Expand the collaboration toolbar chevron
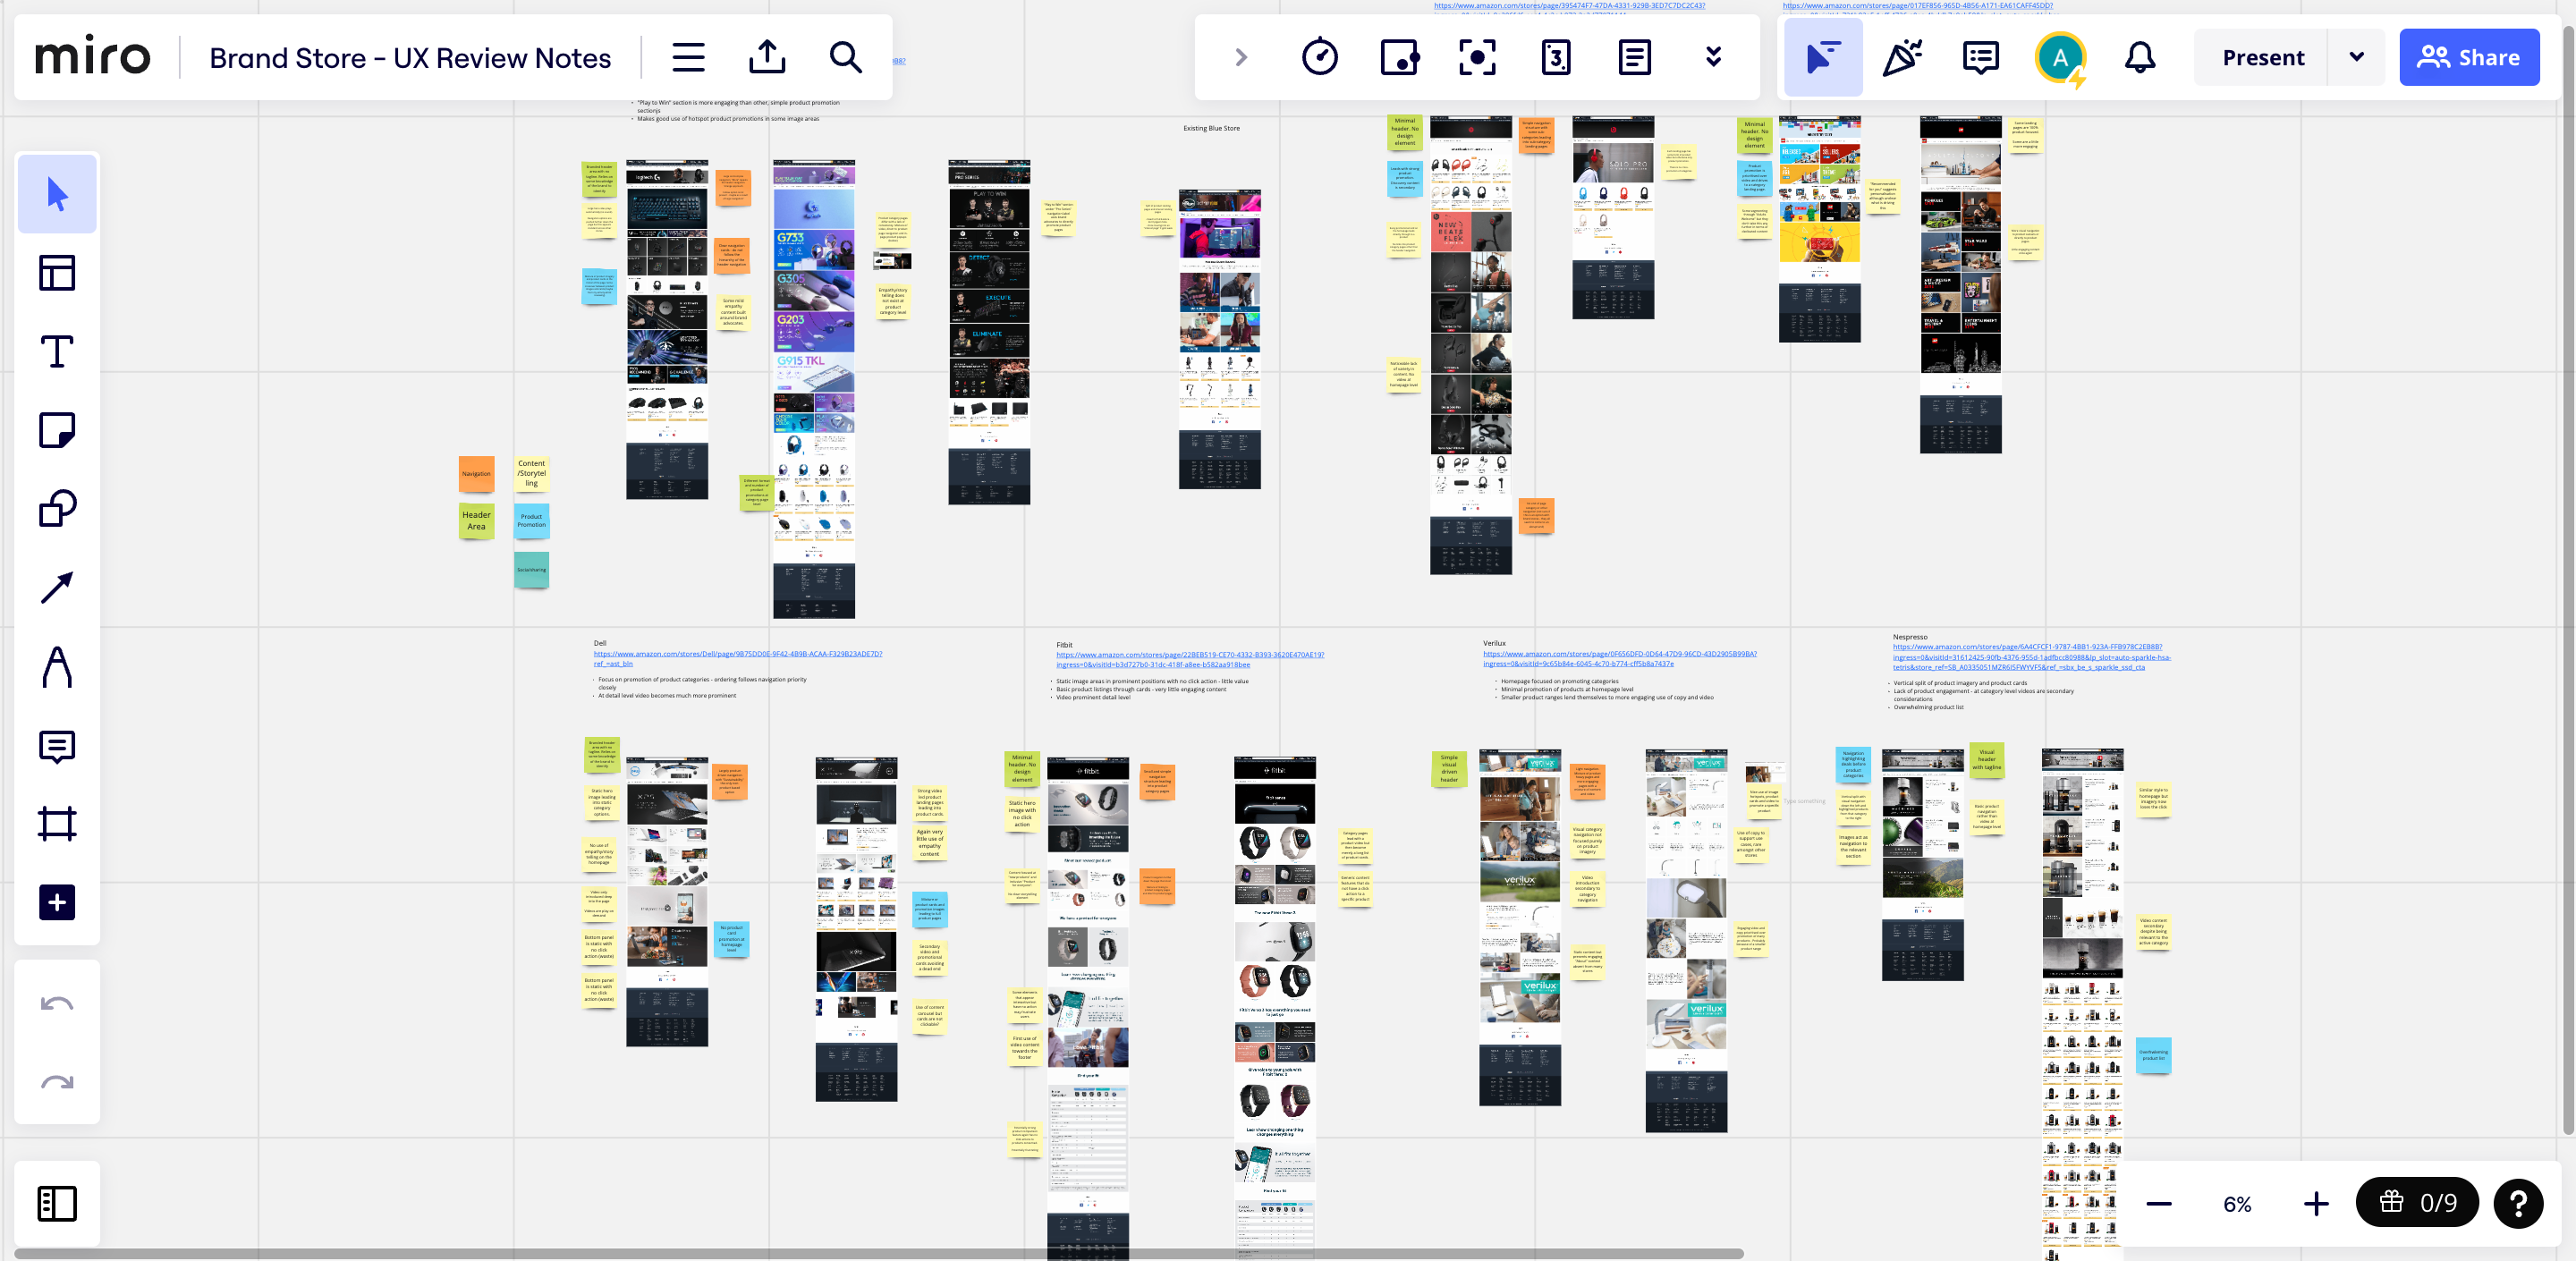2576x1261 pixels. (1241, 57)
